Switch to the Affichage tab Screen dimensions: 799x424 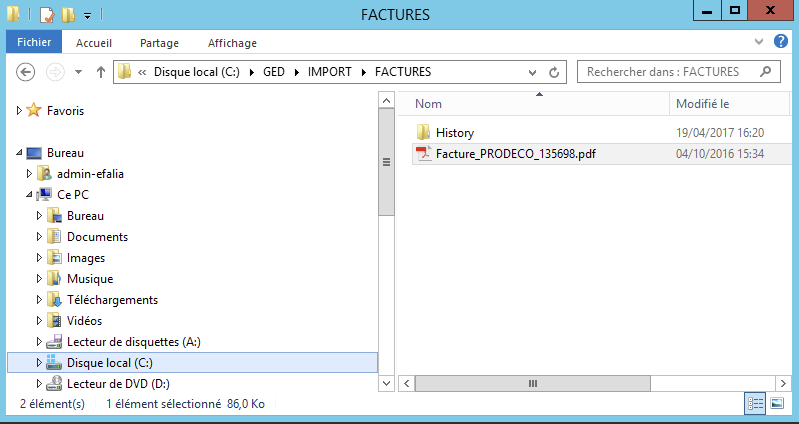[232, 43]
